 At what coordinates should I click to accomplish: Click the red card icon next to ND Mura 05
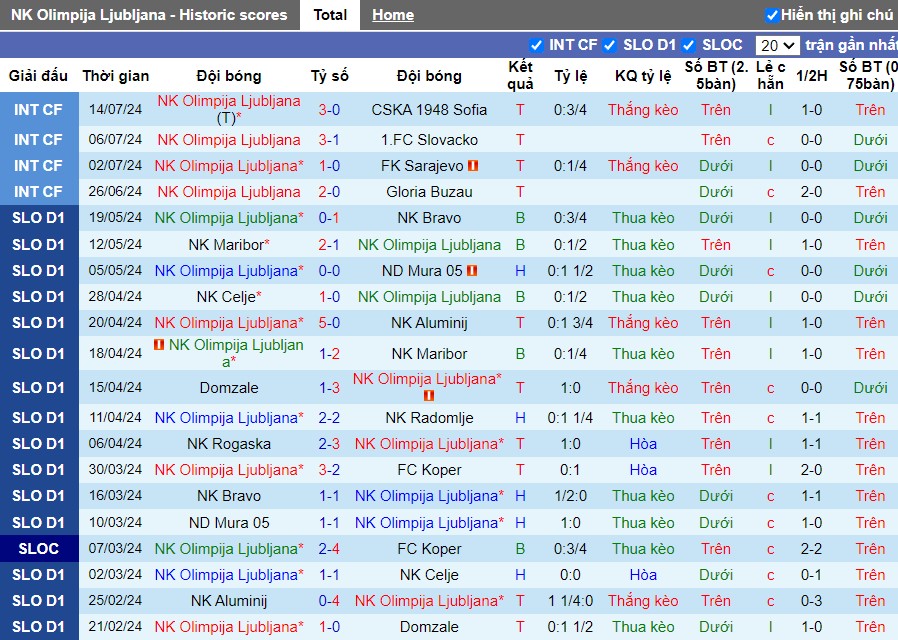472,270
